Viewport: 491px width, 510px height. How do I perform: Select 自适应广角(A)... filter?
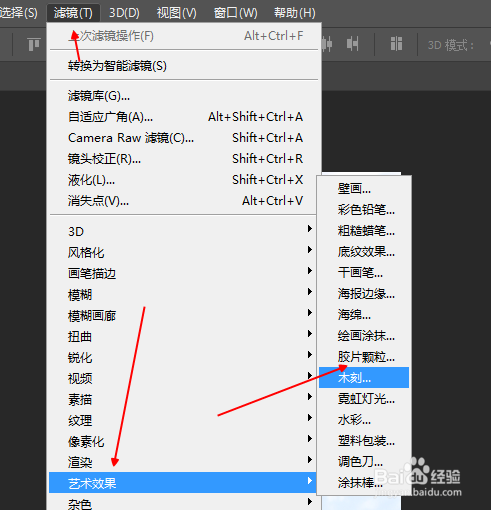[x=183, y=117]
